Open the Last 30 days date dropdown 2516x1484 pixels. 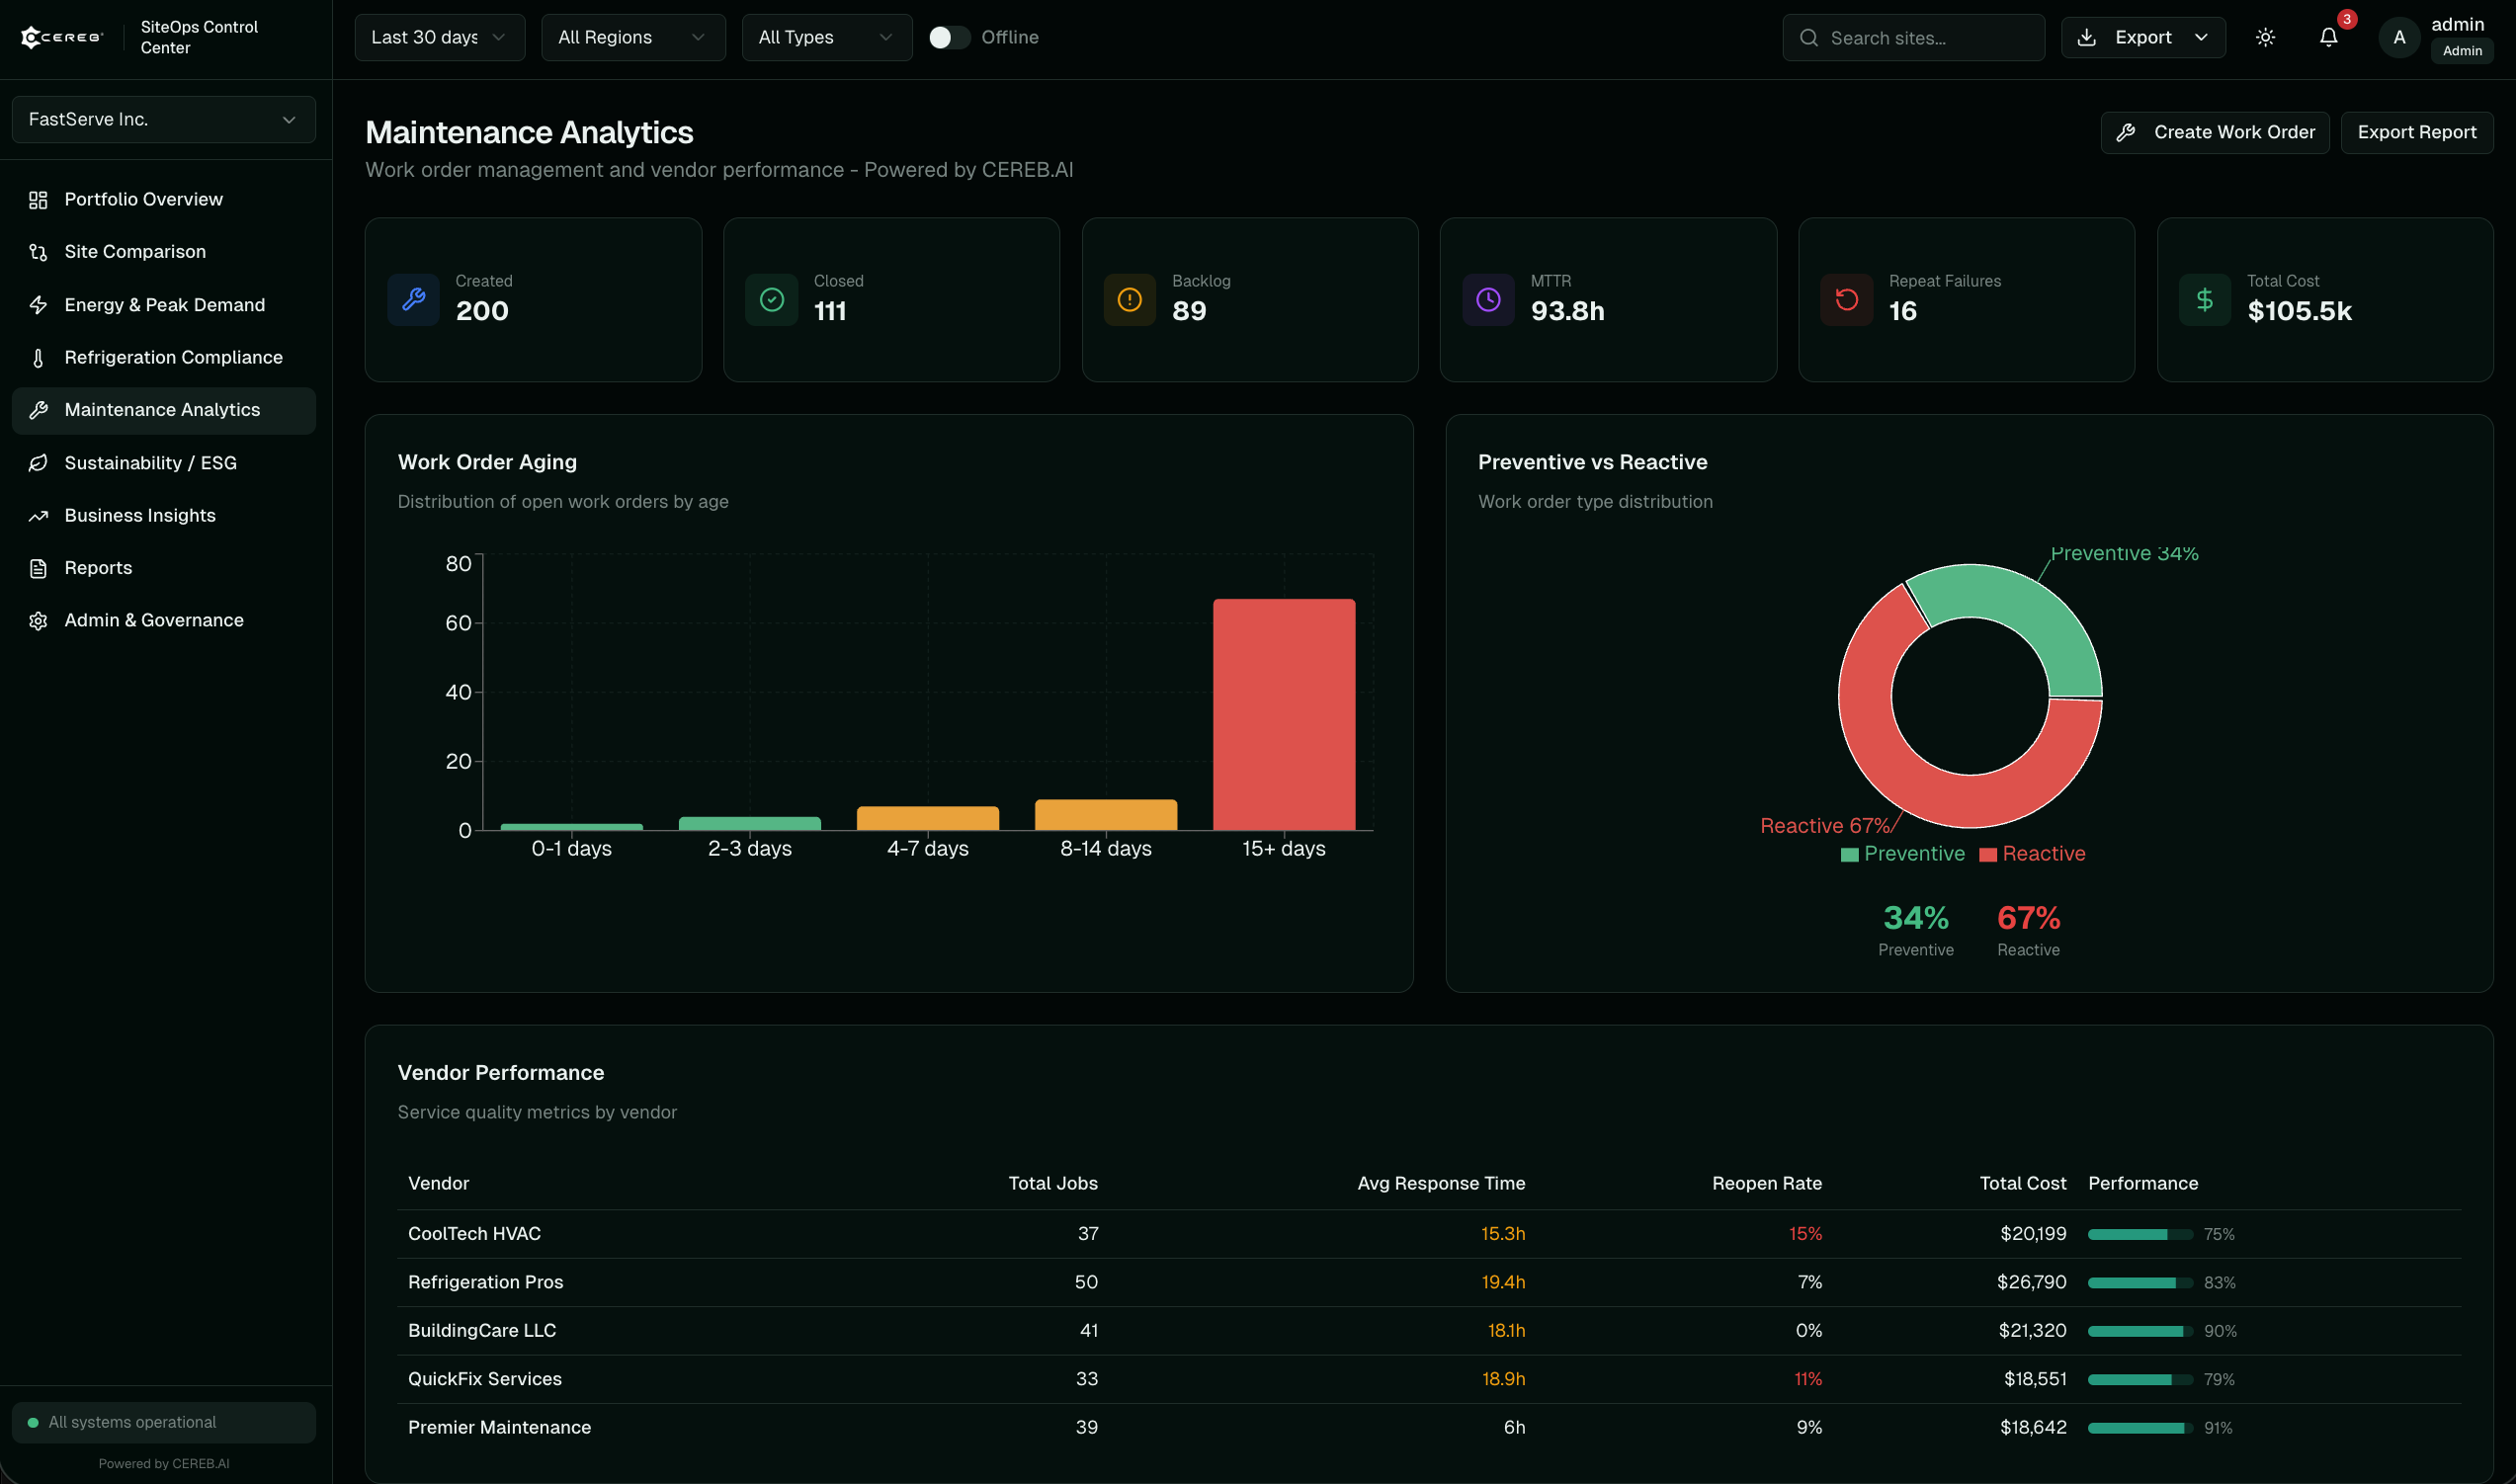click(439, 37)
